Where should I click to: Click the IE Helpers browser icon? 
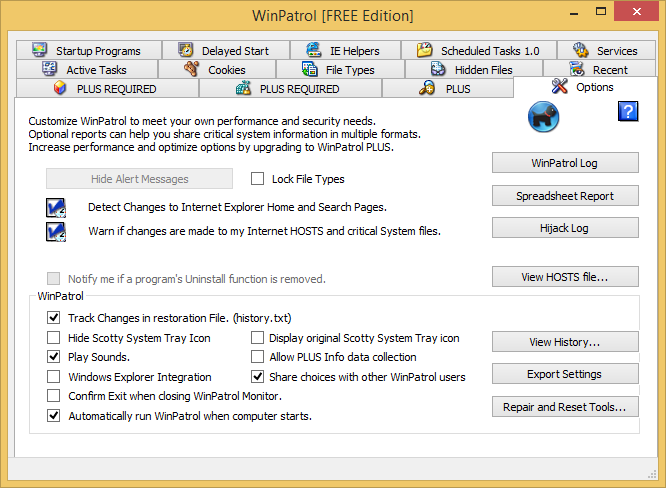(x=314, y=50)
